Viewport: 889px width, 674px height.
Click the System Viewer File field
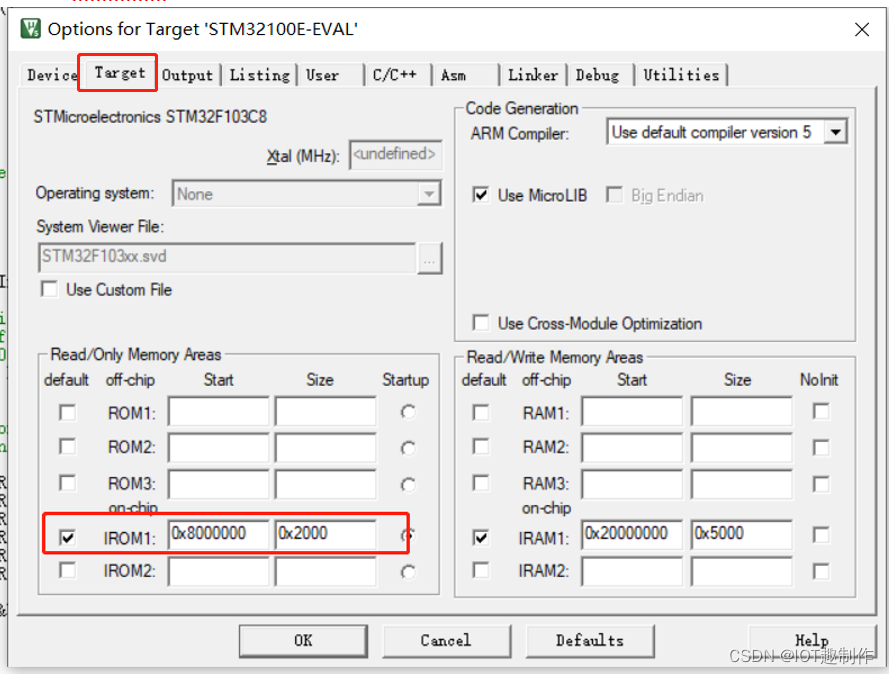[x=227, y=257]
